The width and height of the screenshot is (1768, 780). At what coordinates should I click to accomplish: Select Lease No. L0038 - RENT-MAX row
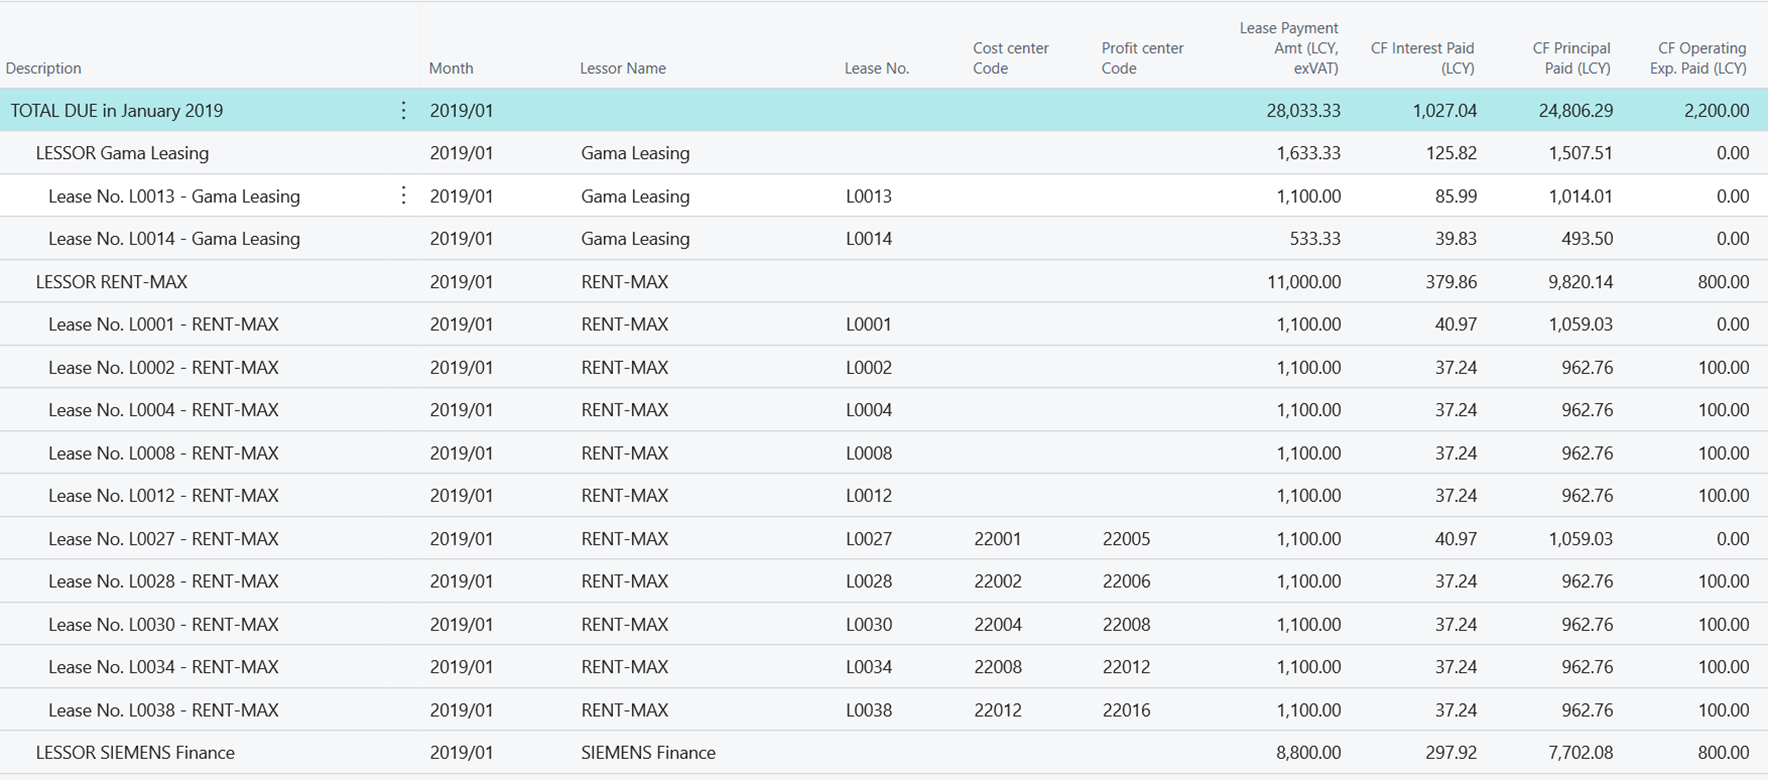[884, 710]
